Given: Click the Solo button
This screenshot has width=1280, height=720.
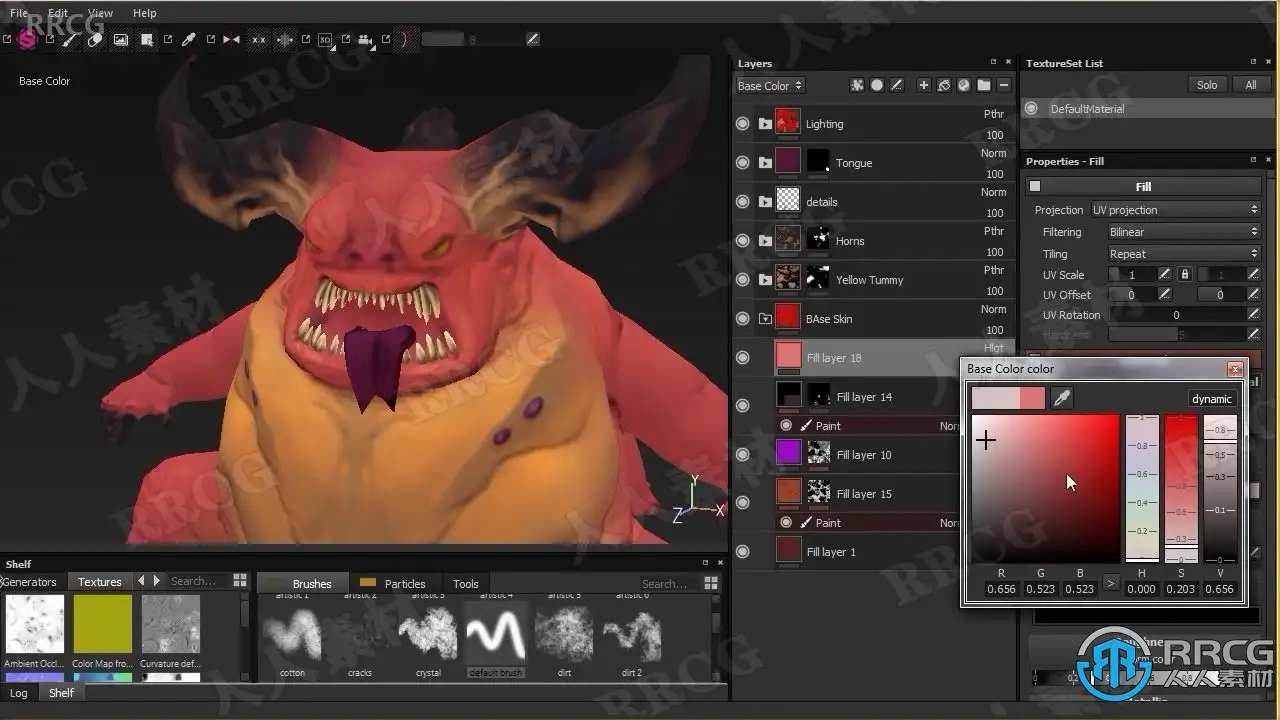Looking at the screenshot, I should click(1207, 85).
